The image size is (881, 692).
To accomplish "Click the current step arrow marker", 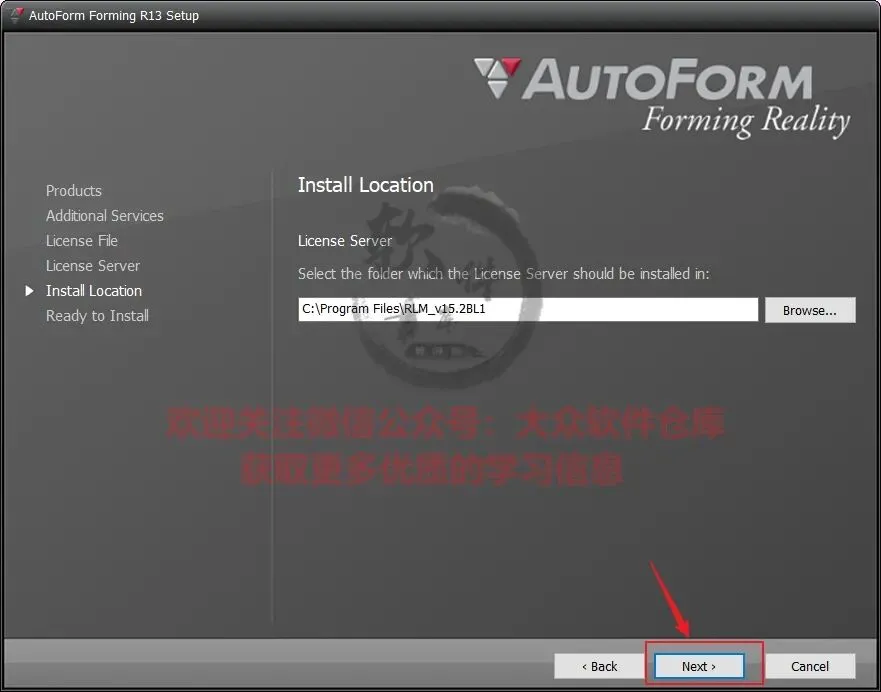I will [x=29, y=290].
